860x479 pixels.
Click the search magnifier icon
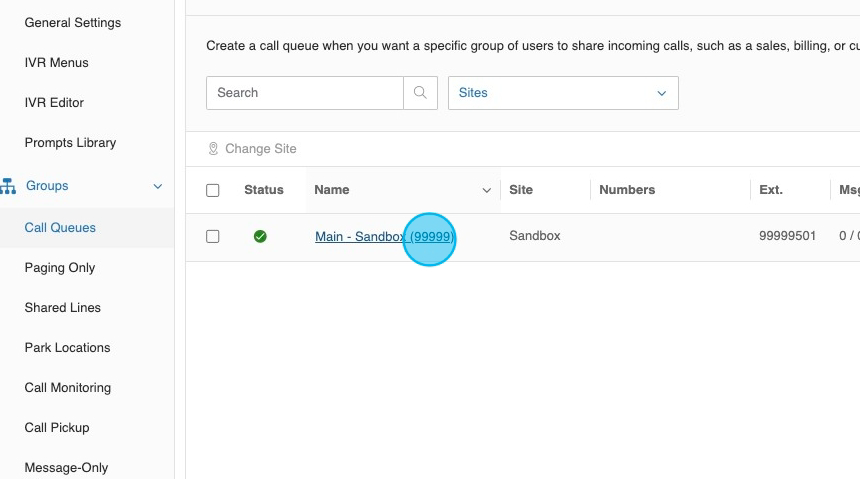pos(420,93)
